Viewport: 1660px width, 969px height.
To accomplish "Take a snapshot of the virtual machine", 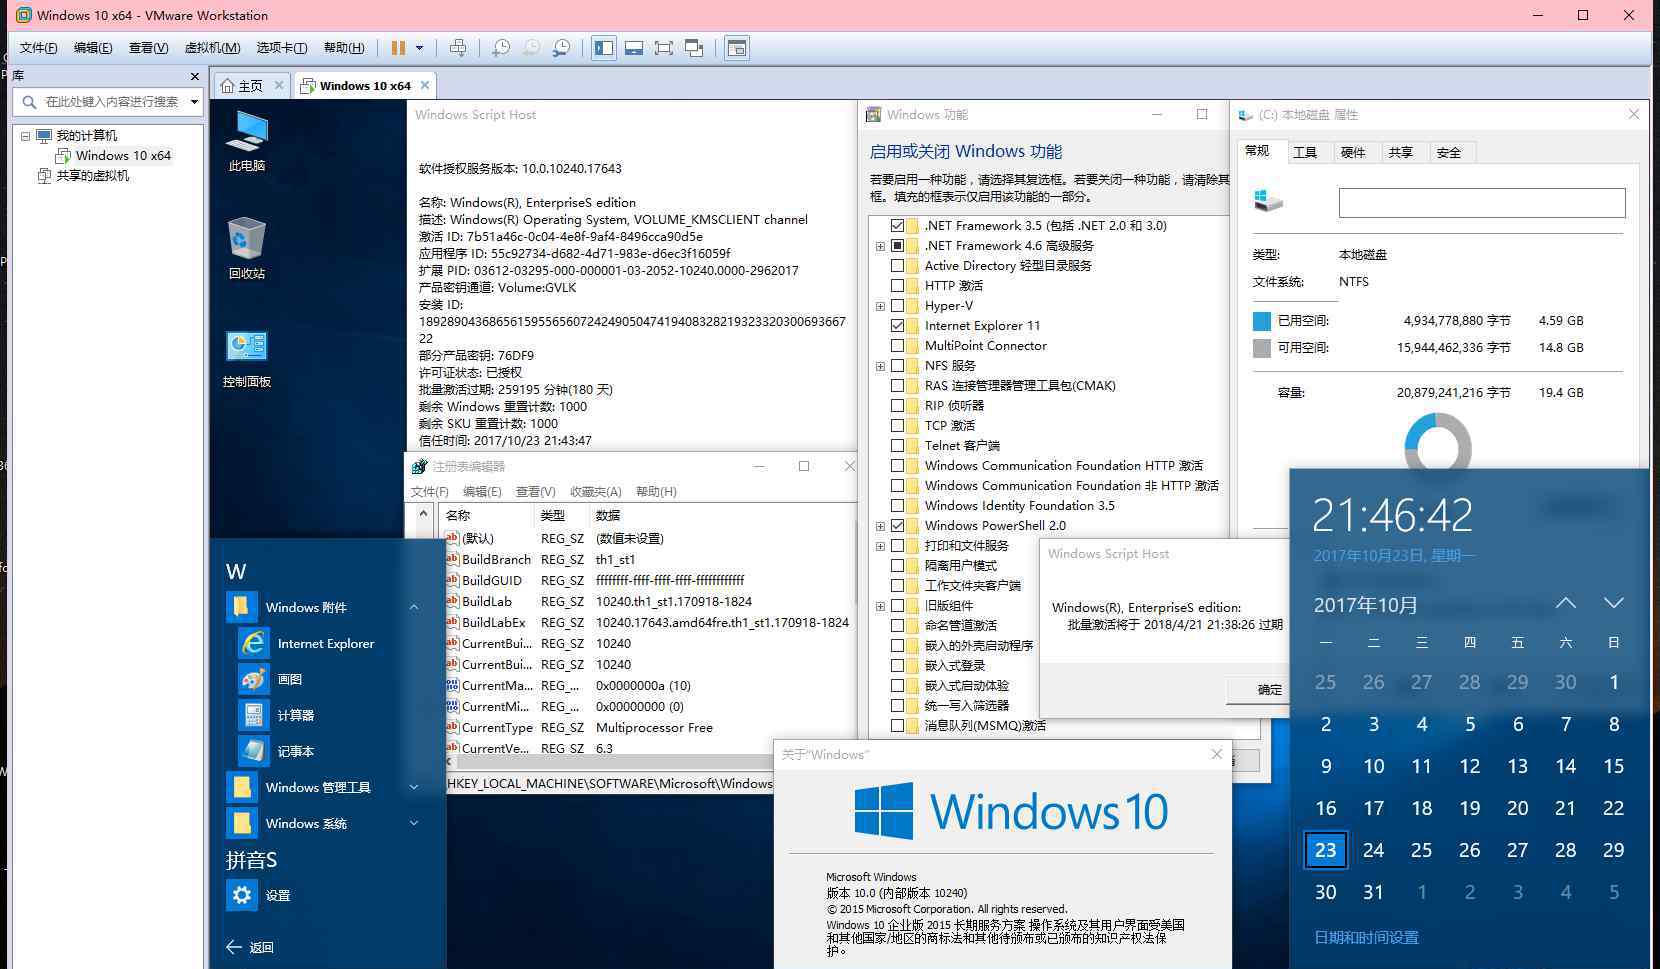I will (501, 48).
